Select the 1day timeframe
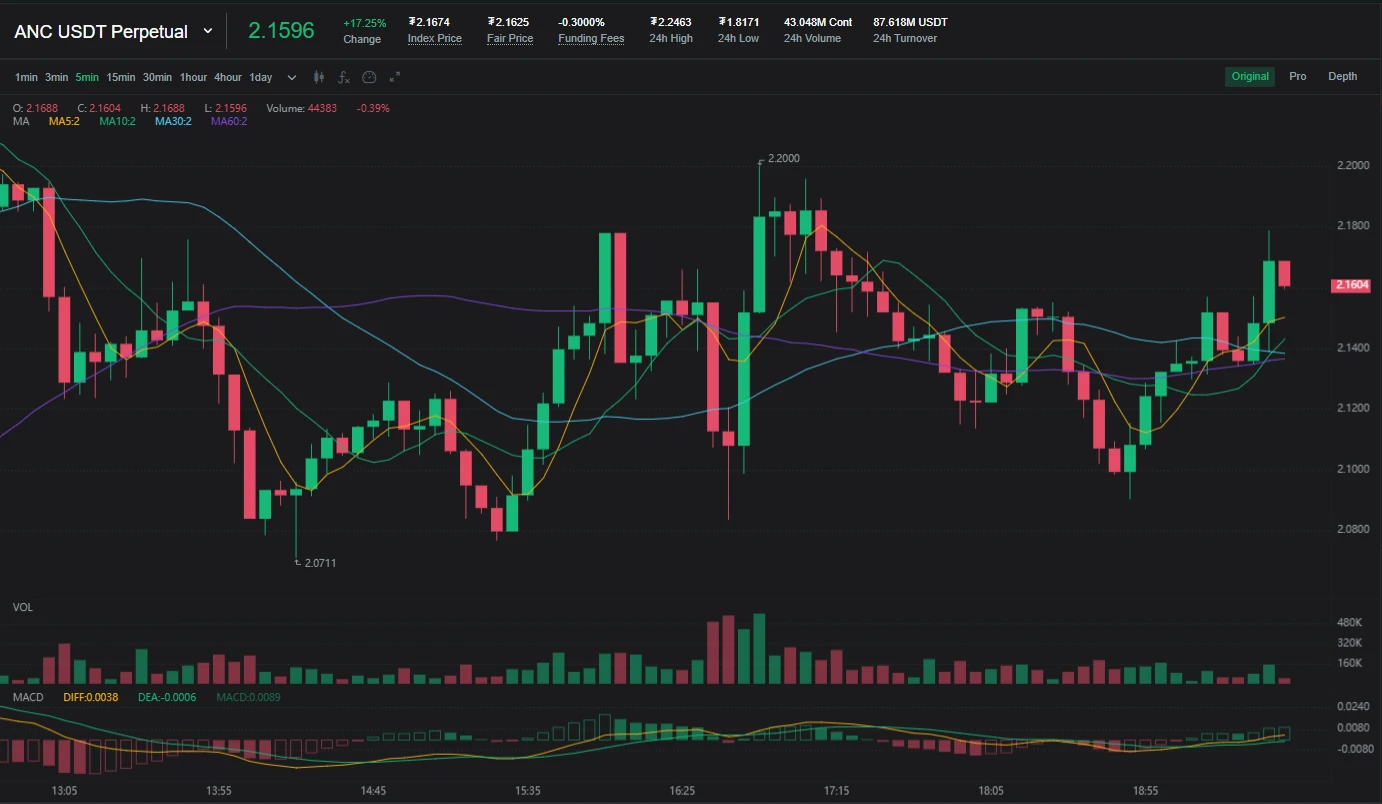Viewport: 1382px width, 804px height. (261, 77)
